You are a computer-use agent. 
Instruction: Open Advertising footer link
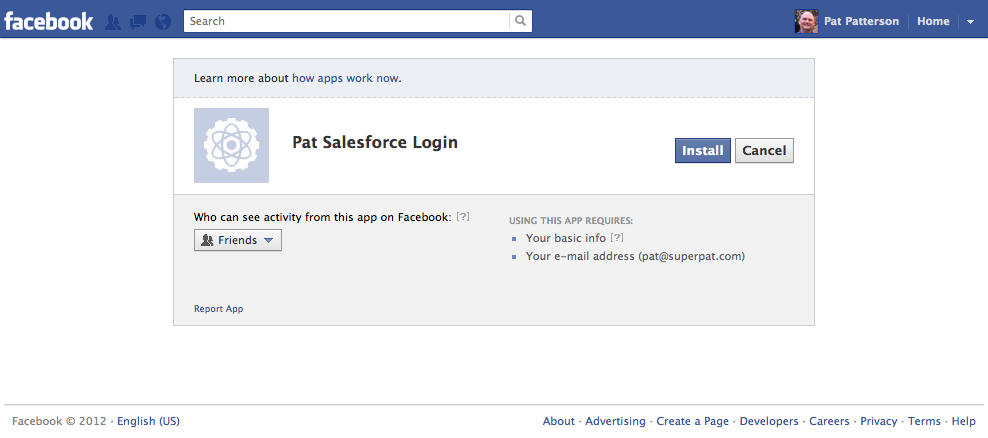(x=615, y=421)
